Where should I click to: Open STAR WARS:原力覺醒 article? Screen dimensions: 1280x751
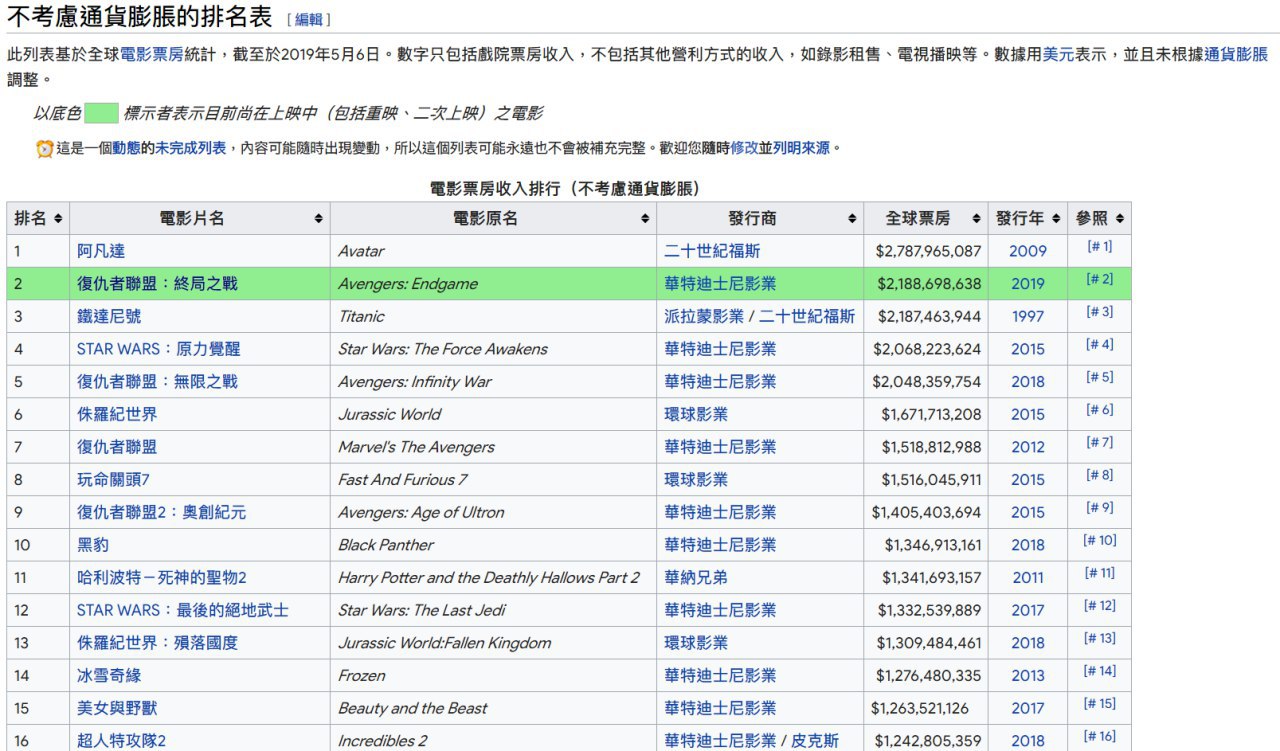tap(159, 349)
